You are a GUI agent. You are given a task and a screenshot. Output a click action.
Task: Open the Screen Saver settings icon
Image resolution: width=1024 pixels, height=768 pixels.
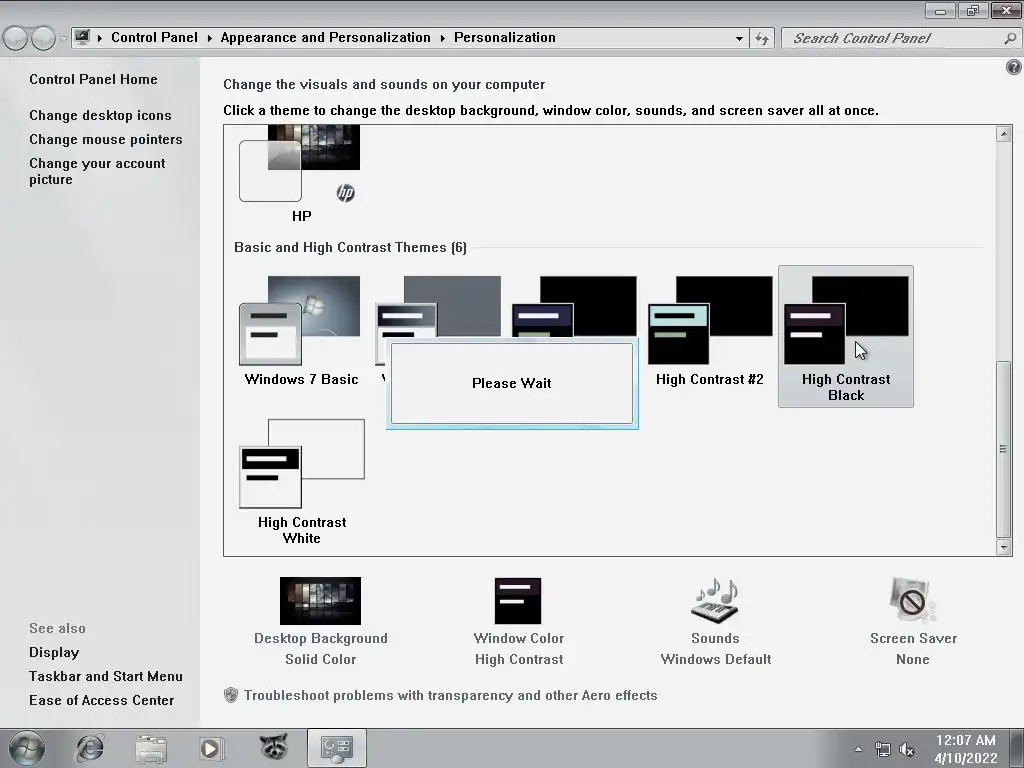pyautogui.click(x=912, y=601)
